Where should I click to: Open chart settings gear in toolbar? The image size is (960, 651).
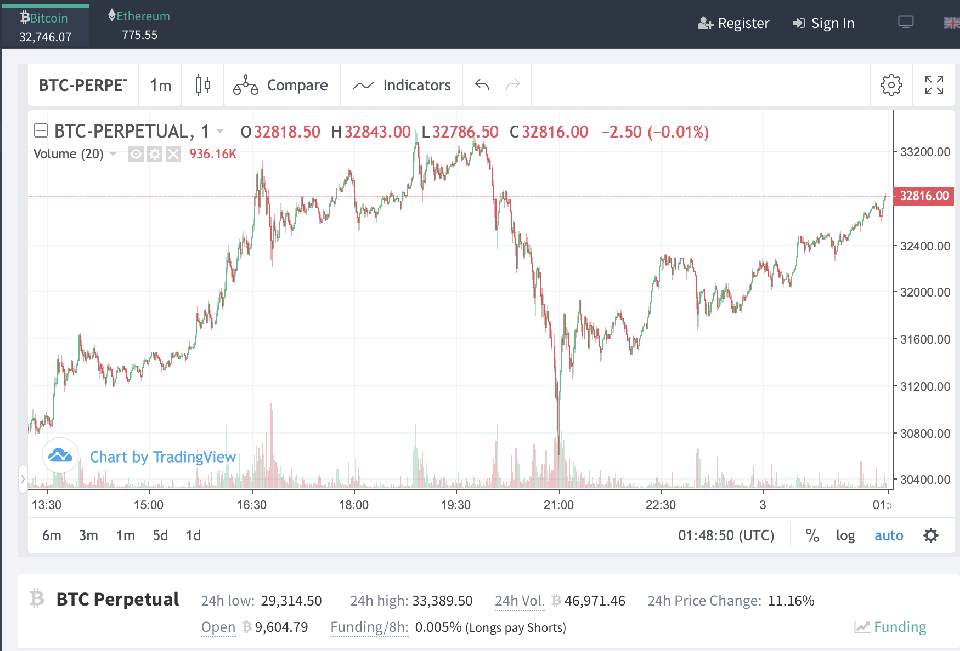[x=891, y=85]
